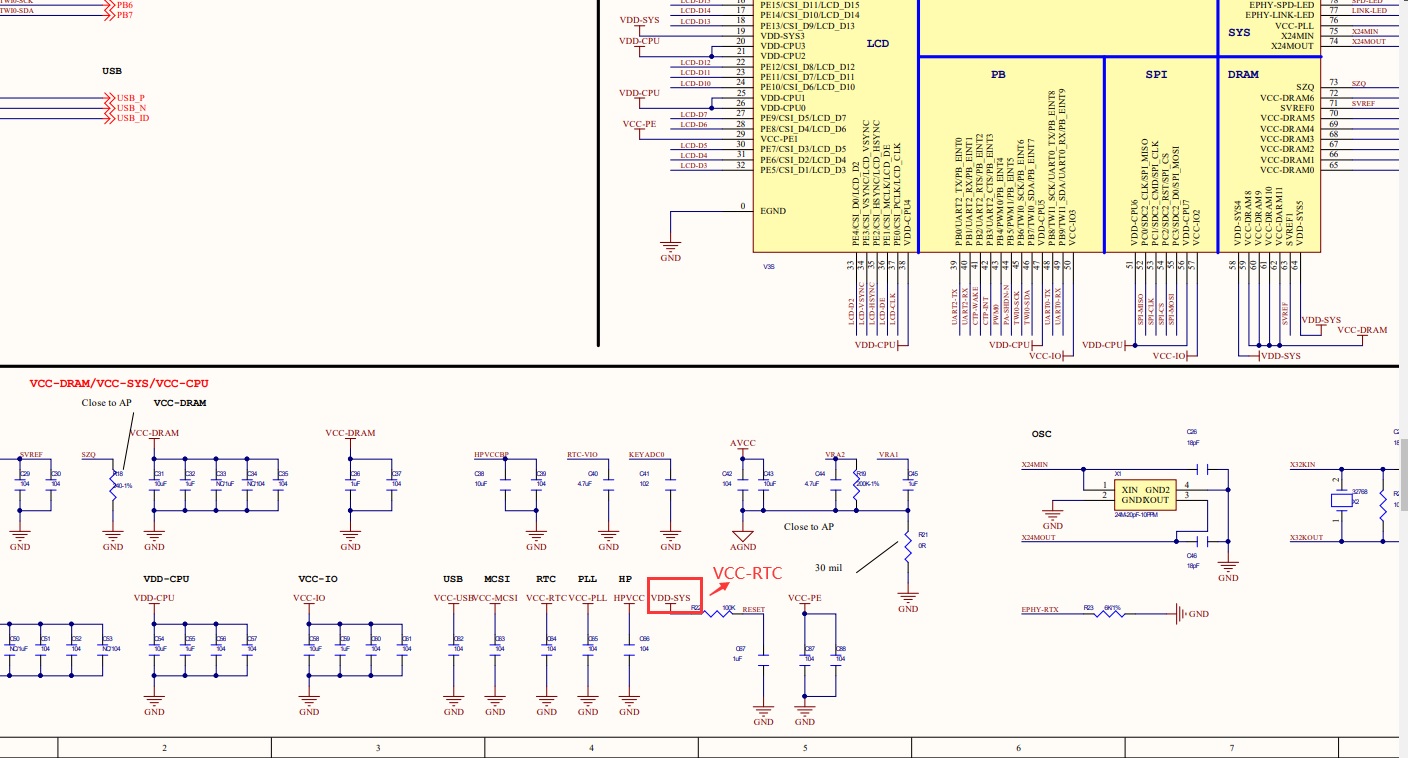Click the 'AGND' ground label
1408x758 pixels.
point(743,548)
